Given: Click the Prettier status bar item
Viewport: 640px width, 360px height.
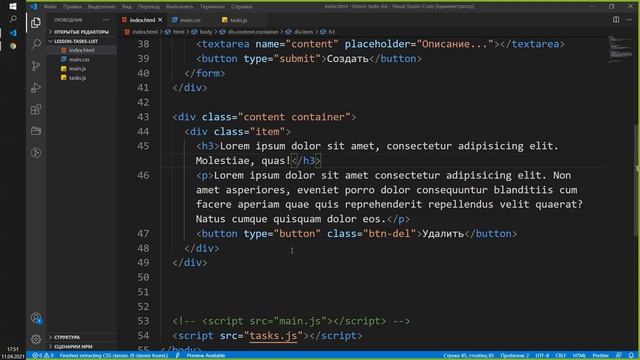Looking at the screenshot, I should (600, 356).
